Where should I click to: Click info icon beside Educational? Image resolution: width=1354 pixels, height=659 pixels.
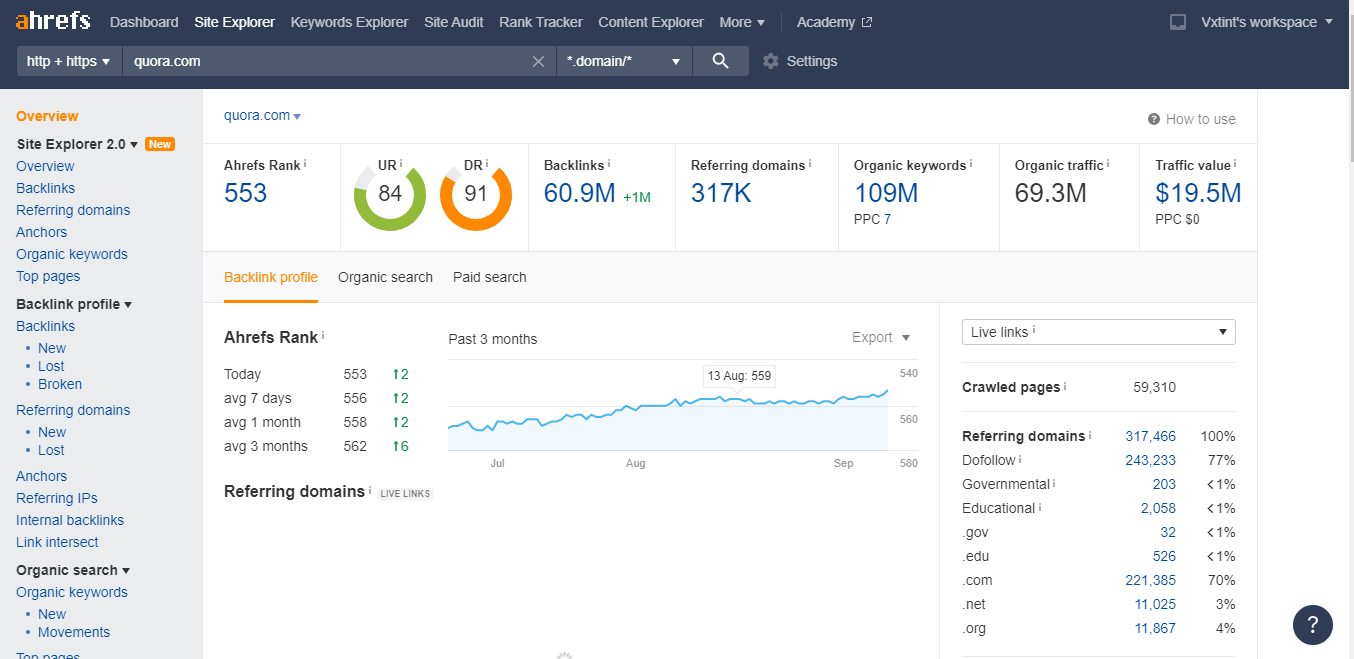pos(1040,507)
